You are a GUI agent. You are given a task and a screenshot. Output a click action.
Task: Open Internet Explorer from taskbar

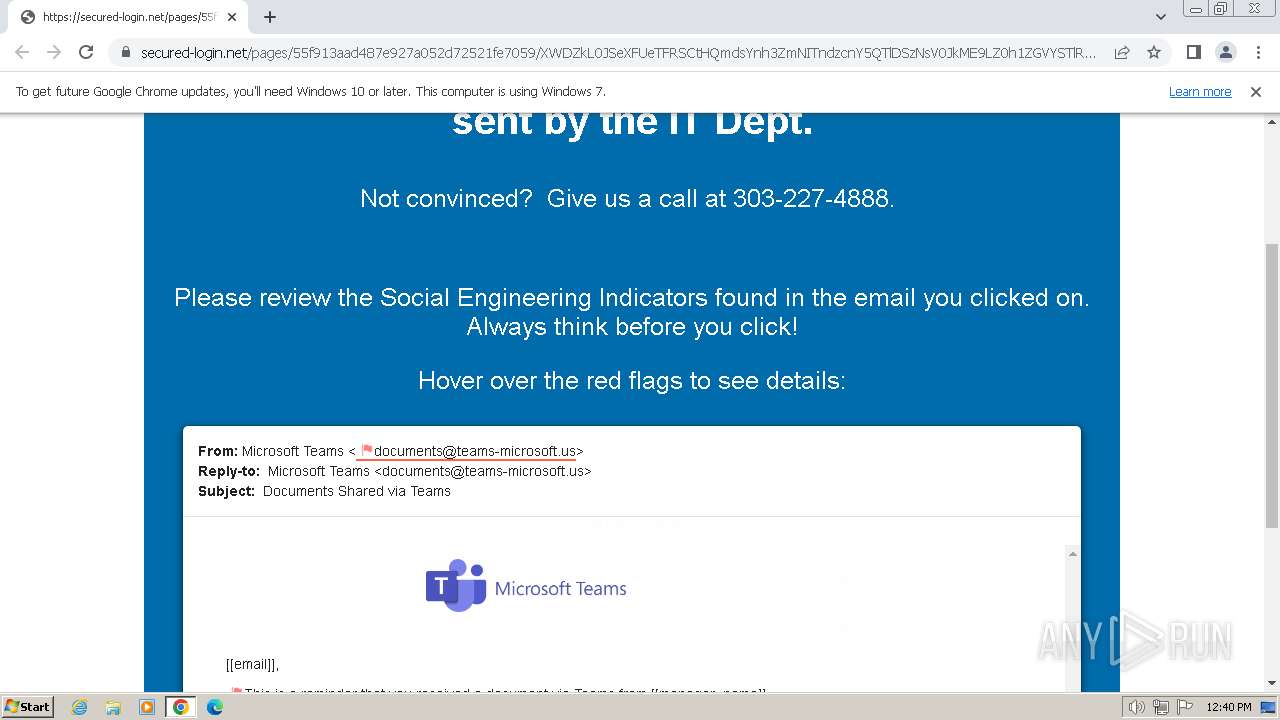click(80, 707)
